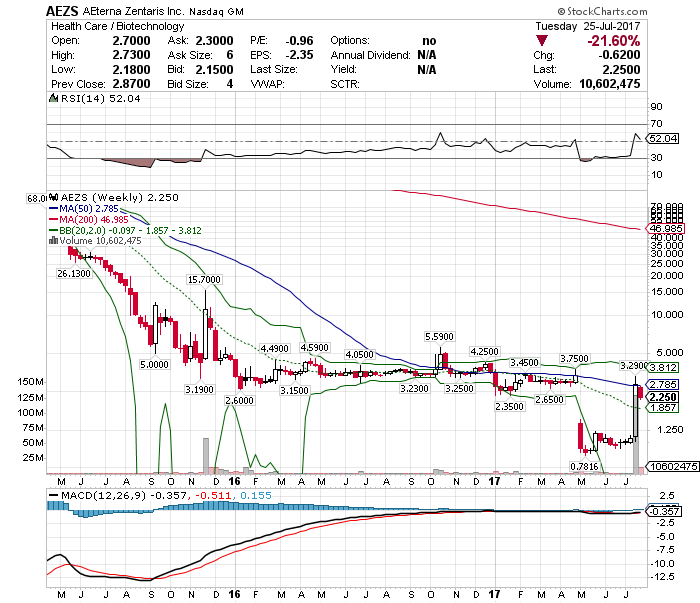Viewport: 700px width, 603px height.
Task: Click the 2.250 last price tag
Action: pyautogui.click(x=663, y=397)
